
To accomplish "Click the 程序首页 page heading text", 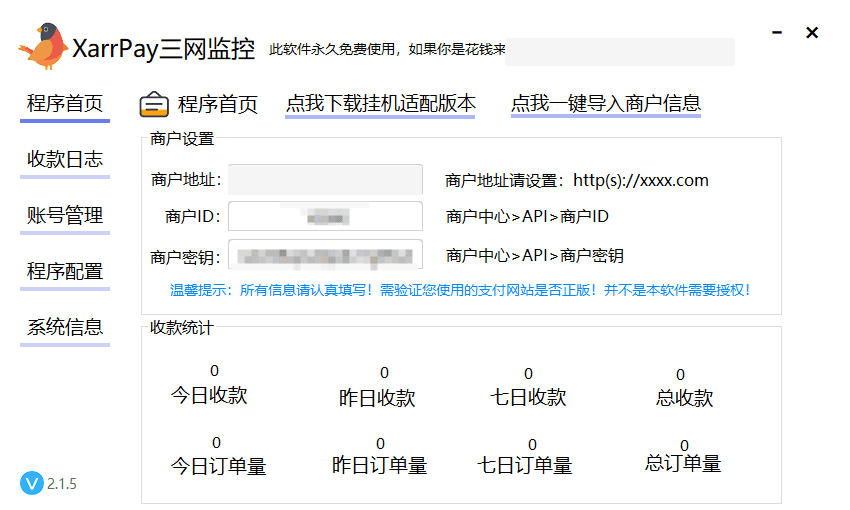I will tap(218, 104).
